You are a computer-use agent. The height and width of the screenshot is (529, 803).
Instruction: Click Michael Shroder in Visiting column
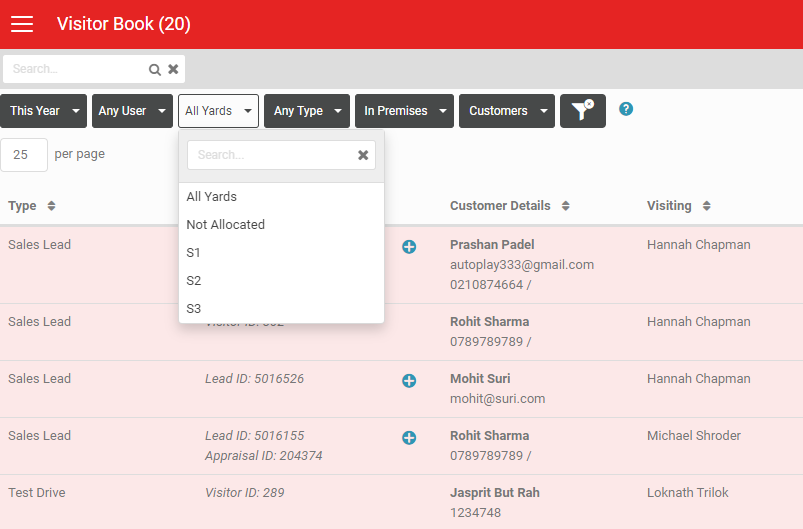coord(694,436)
